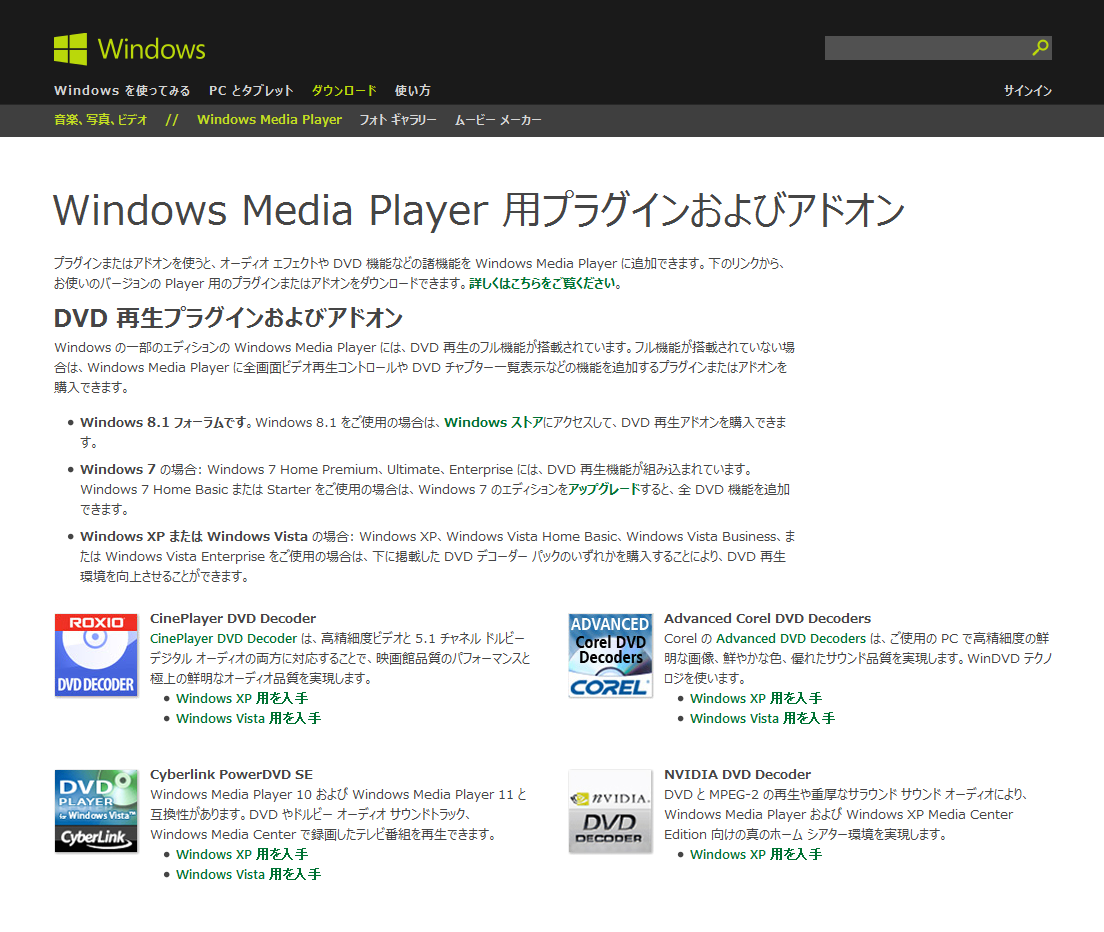This screenshot has width=1104, height=932.
Task: Open the '使い方' menu
Action: (x=413, y=91)
